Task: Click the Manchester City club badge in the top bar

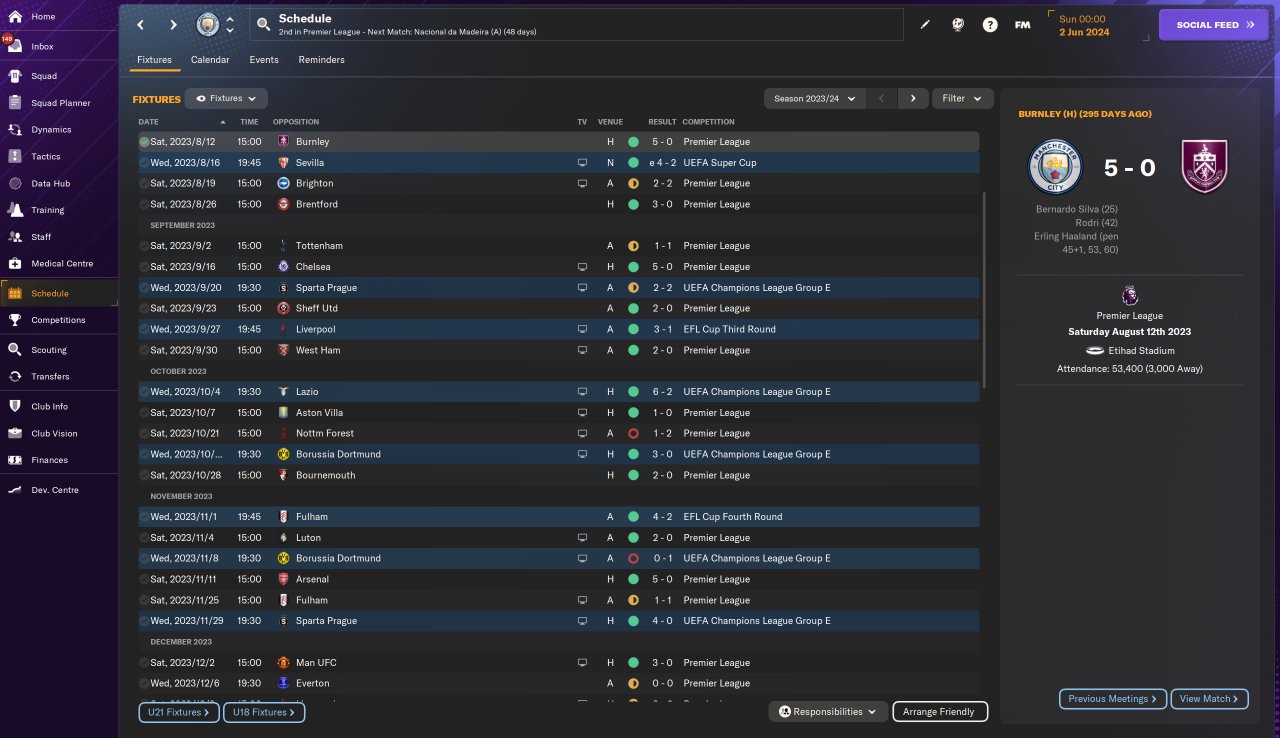Action: click(x=208, y=24)
